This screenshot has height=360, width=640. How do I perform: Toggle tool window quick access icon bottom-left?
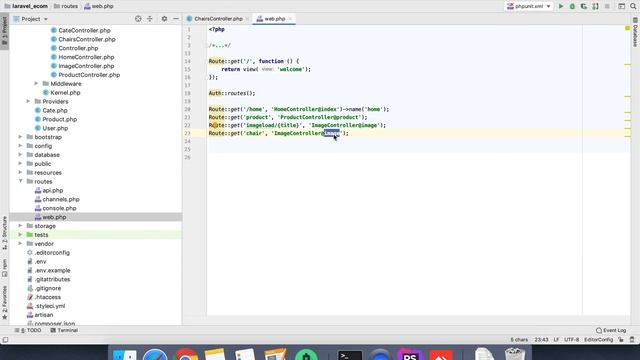tap(5, 340)
